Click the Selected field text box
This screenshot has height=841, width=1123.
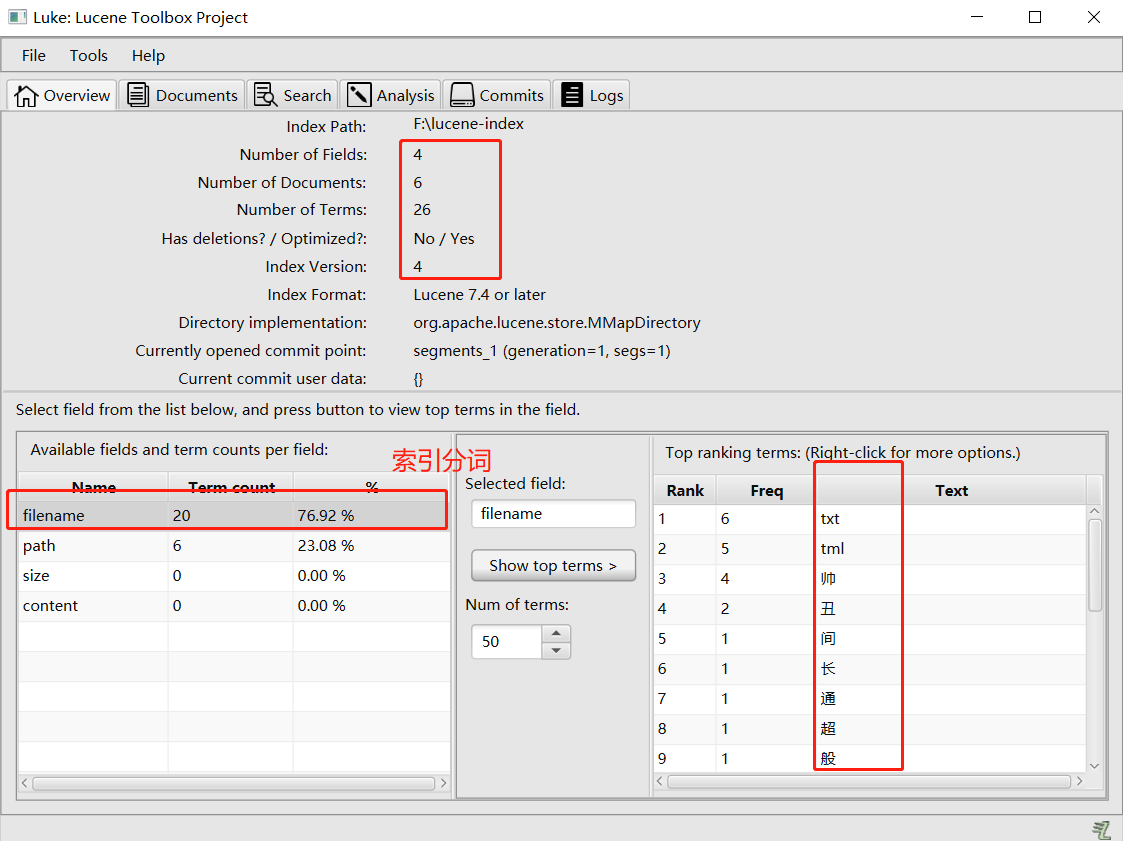point(553,514)
